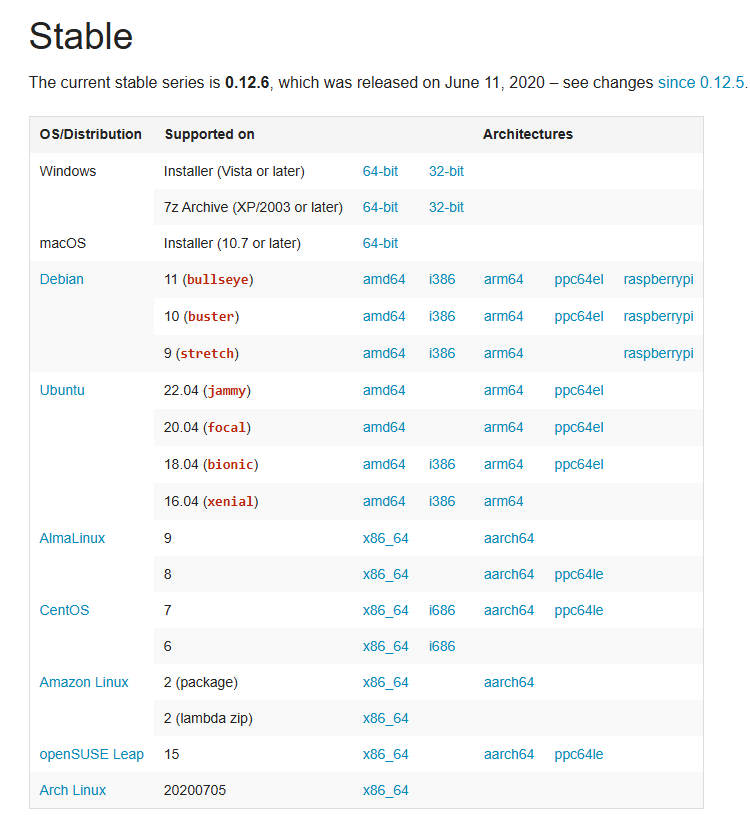Download Debian 10 buster arm64 package
The image size is (750, 815).
(x=503, y=317)
